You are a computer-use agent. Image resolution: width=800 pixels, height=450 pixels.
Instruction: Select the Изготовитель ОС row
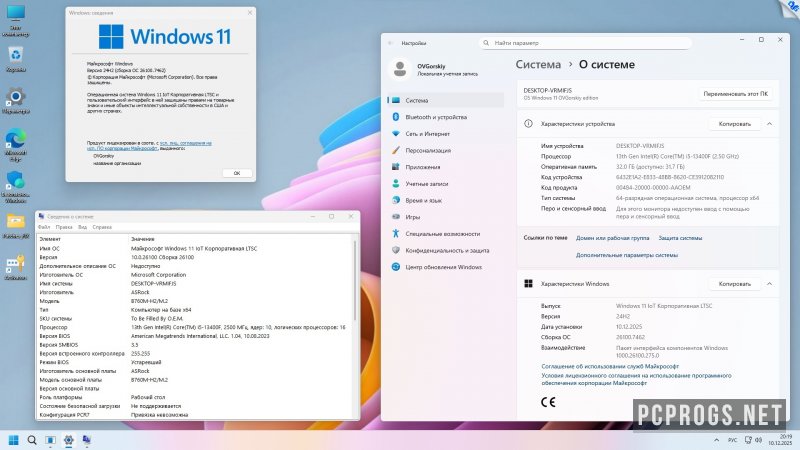coord(194,274)
